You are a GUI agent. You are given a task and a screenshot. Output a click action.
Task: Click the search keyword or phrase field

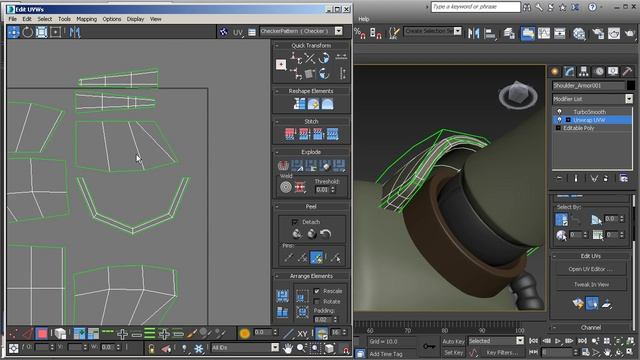coord(476,7)
